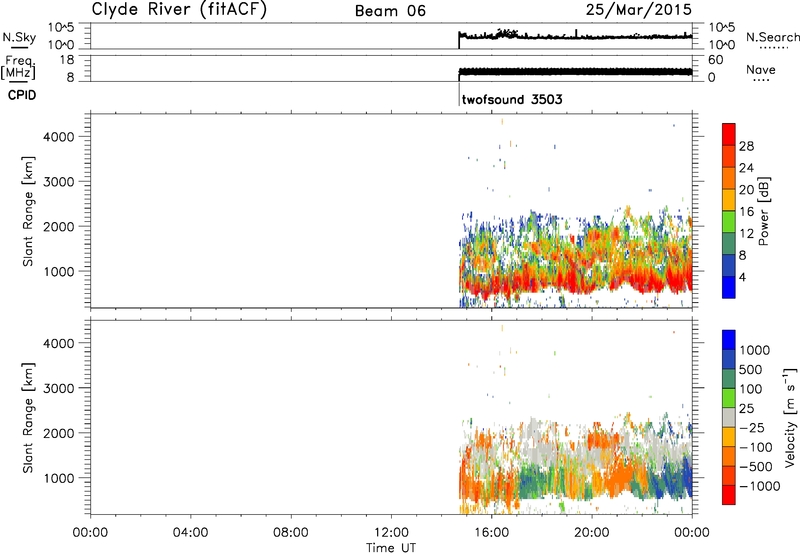Viewport: 800px width, 554px height.
Task: Click the "−500" label on the Velocity scale
Action: tap(756, 467)
